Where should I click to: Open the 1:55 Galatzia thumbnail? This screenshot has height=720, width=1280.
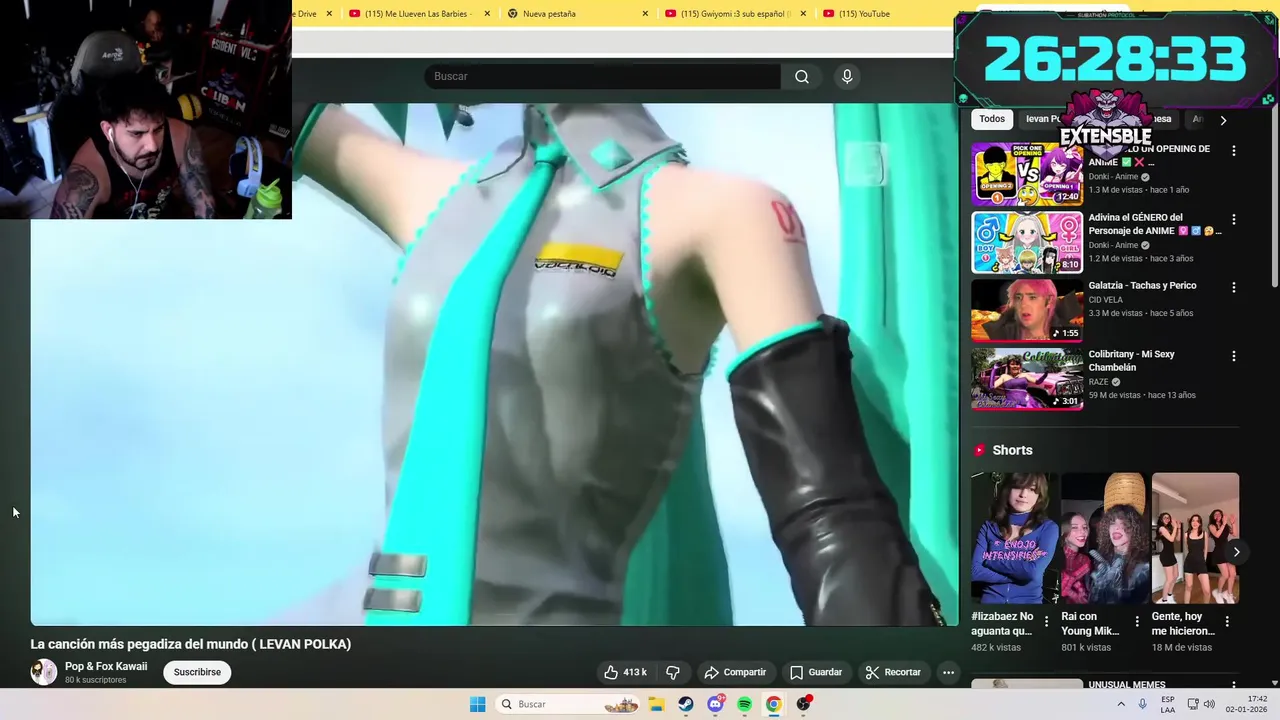(x=1027, y=310)
